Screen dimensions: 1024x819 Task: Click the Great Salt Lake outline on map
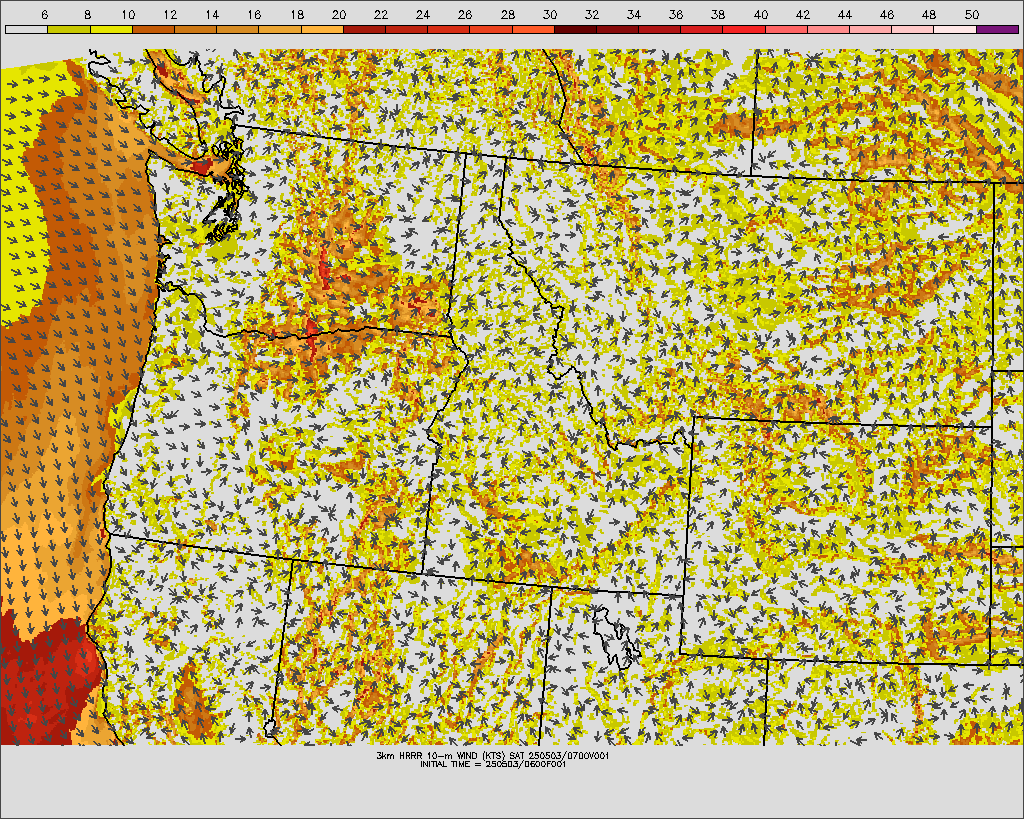click(x=616, y=638)
